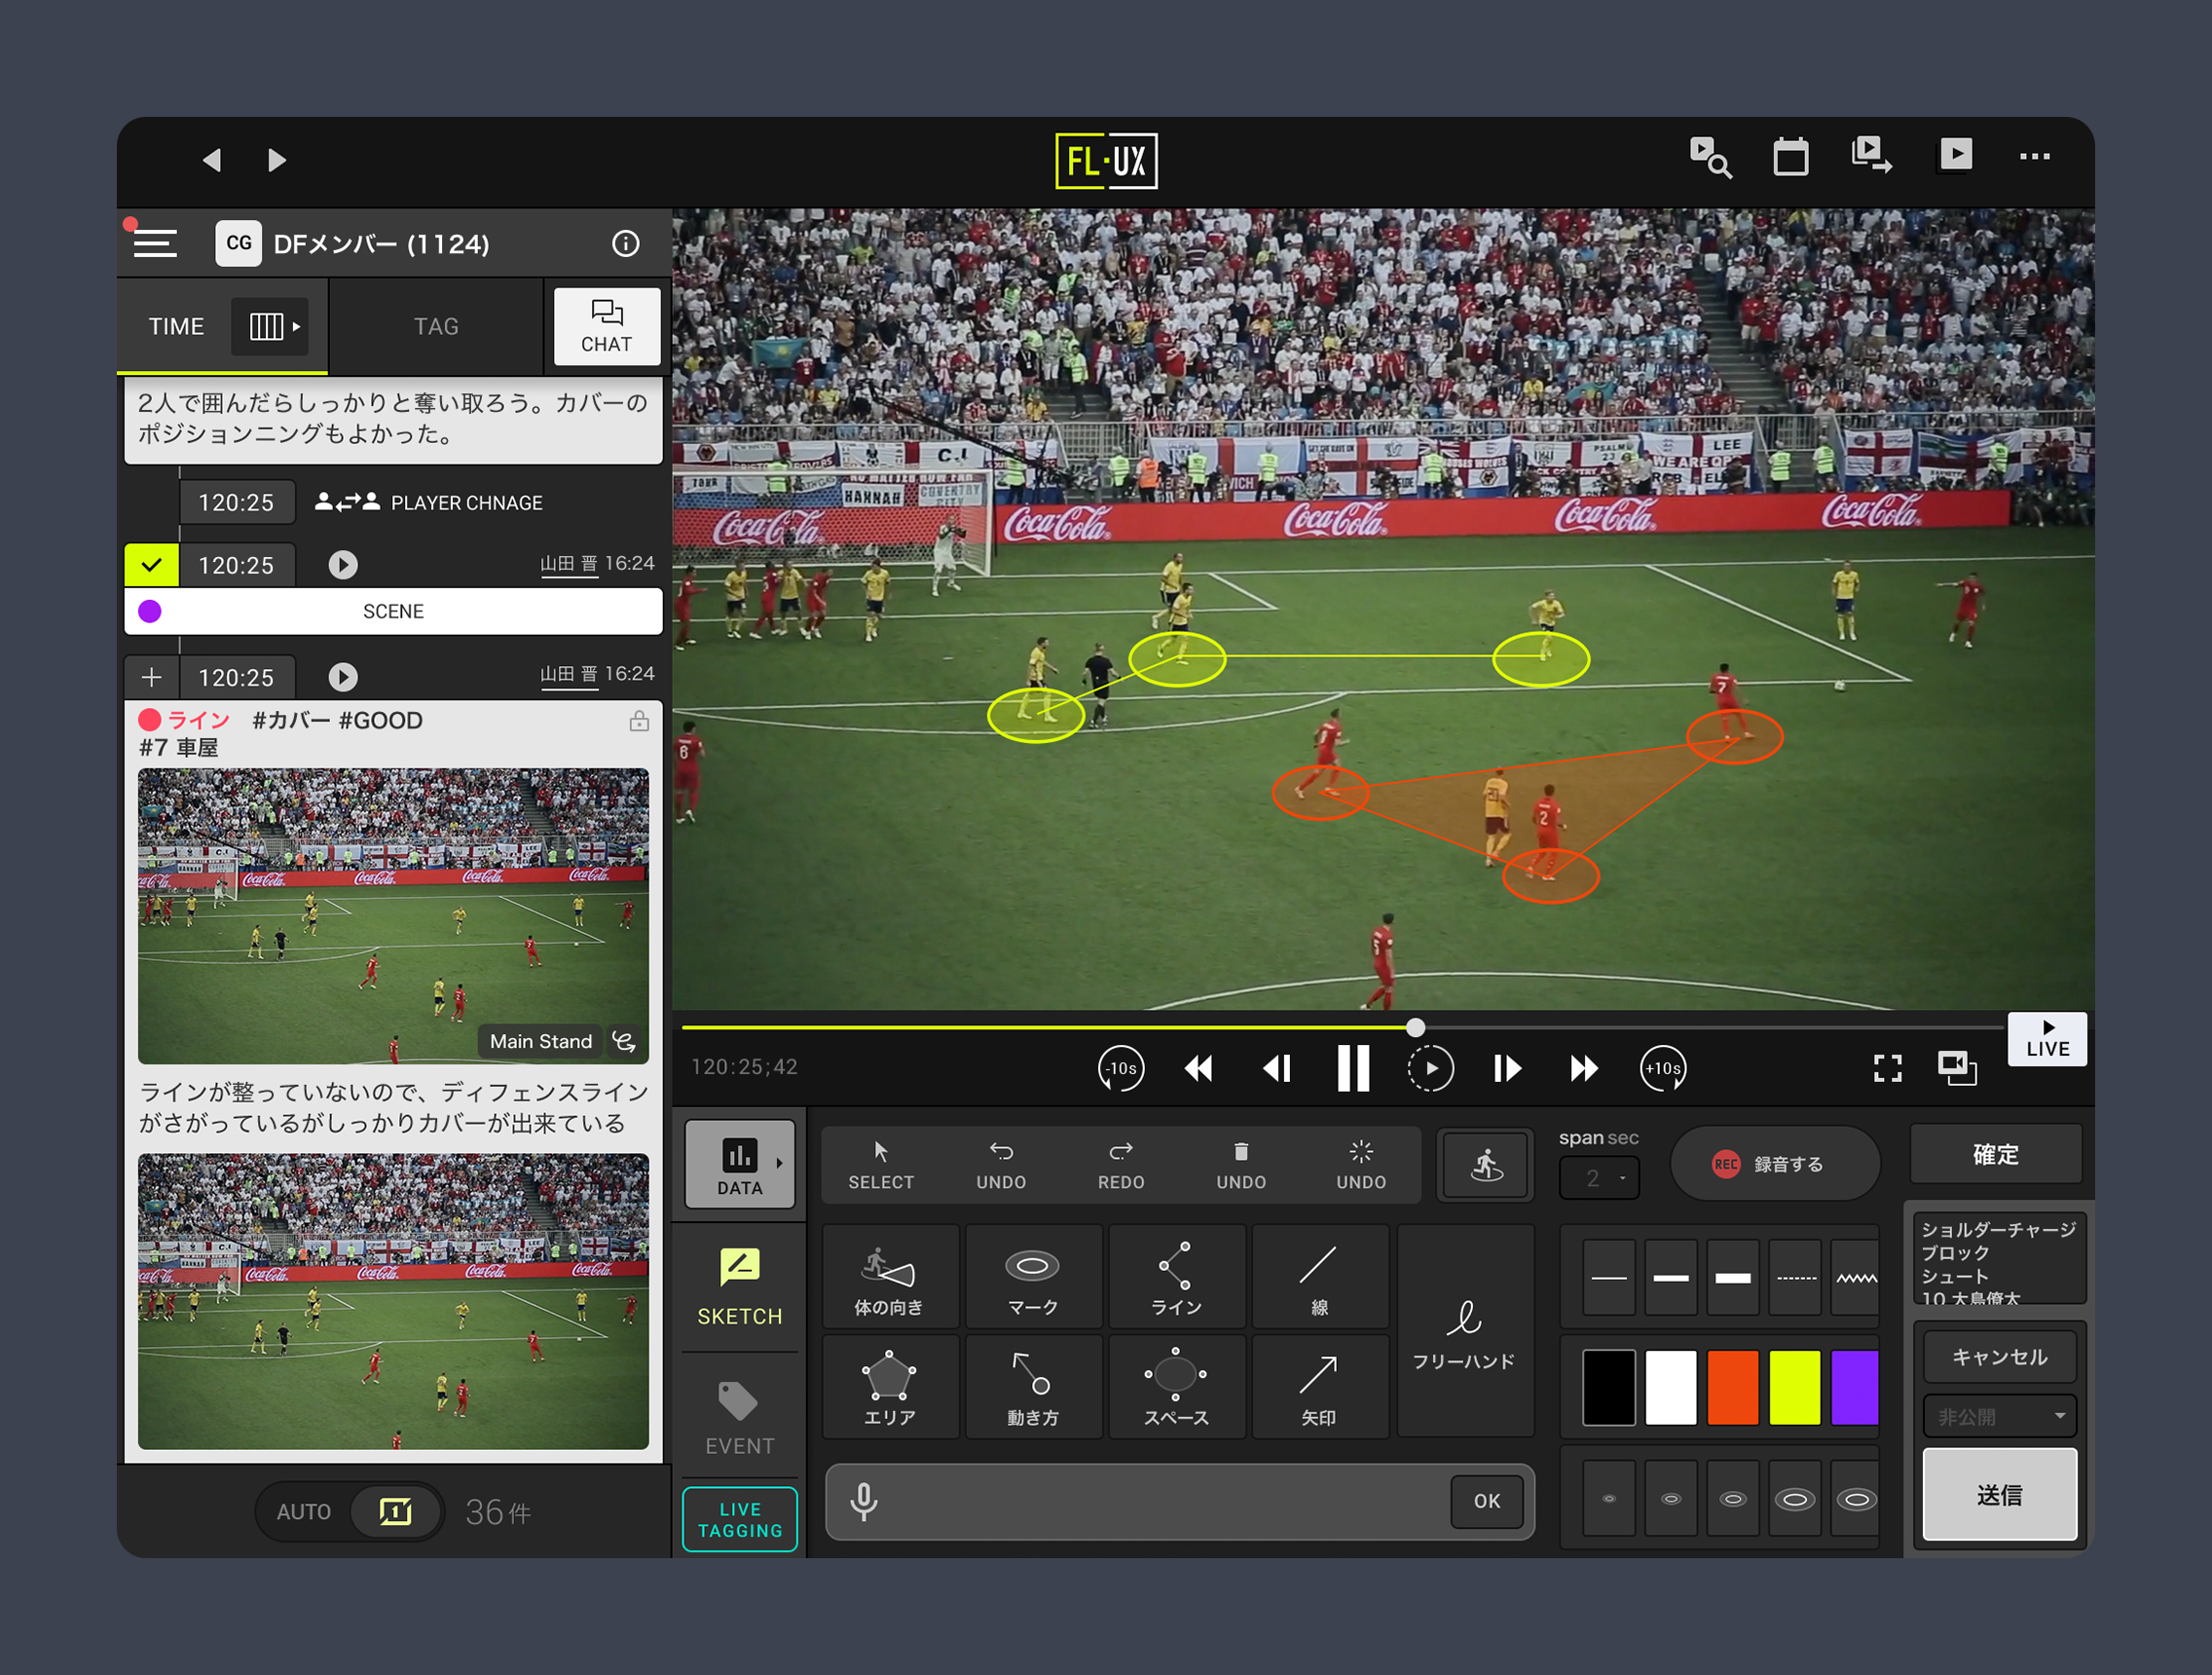The width and height of the screenshot is (2212, 1675).
Task: Open the 非公開 visibility dropdown
Action: coord(1999,1416)
